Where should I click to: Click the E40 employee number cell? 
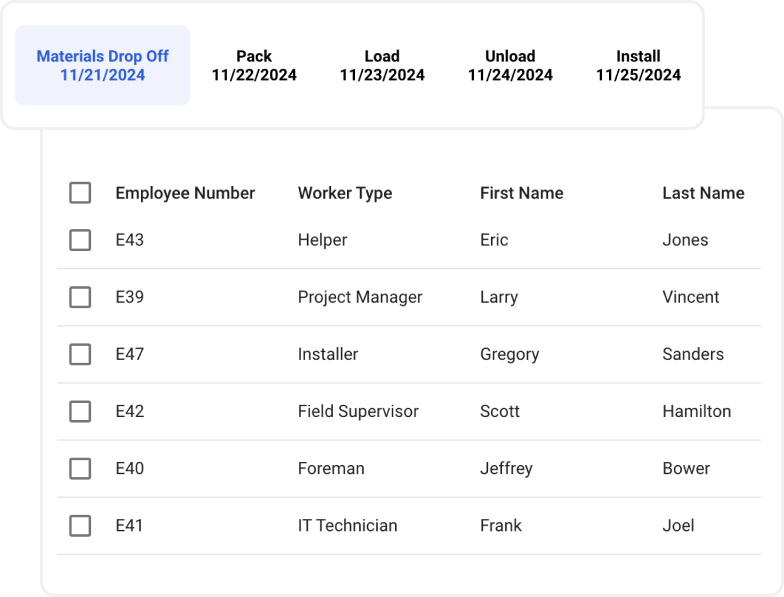point(130,468)
